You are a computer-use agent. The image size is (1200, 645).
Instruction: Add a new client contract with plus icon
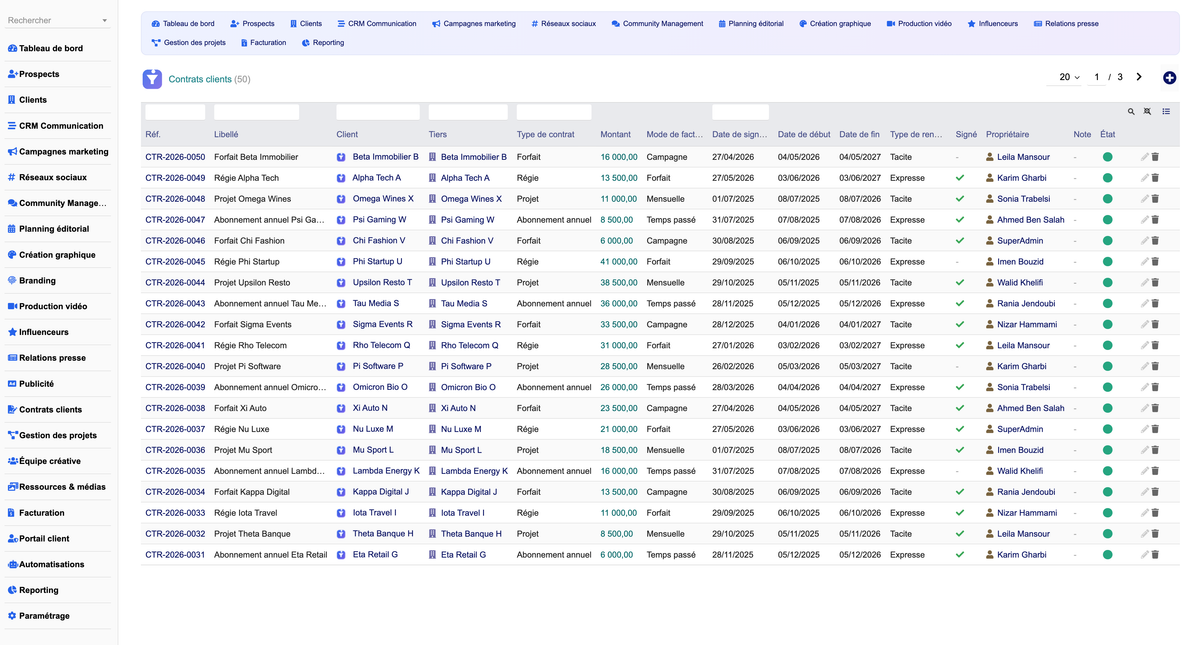point(1169,78)
